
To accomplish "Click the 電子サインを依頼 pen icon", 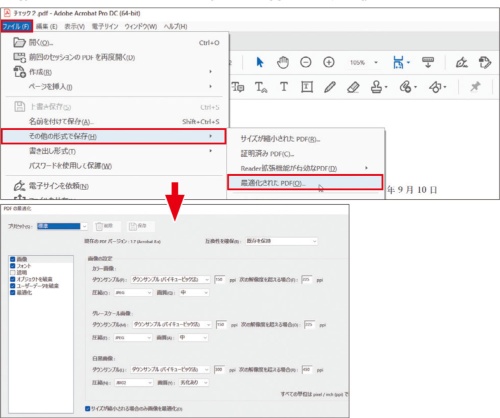I will [x=19, y=186].
